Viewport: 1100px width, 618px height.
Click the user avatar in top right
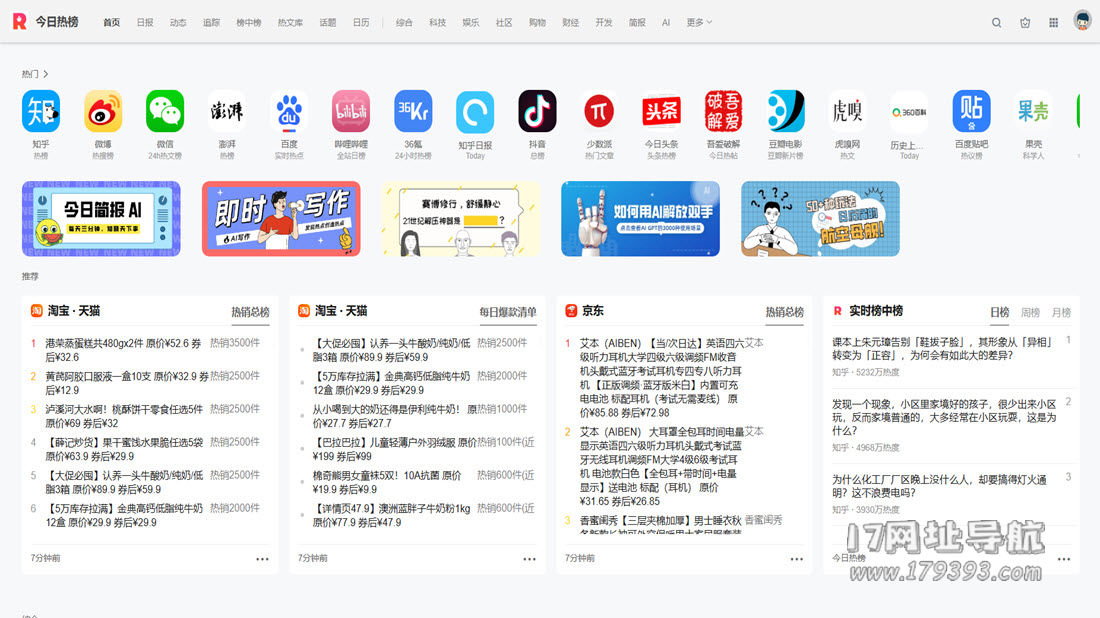point(1082,21)
